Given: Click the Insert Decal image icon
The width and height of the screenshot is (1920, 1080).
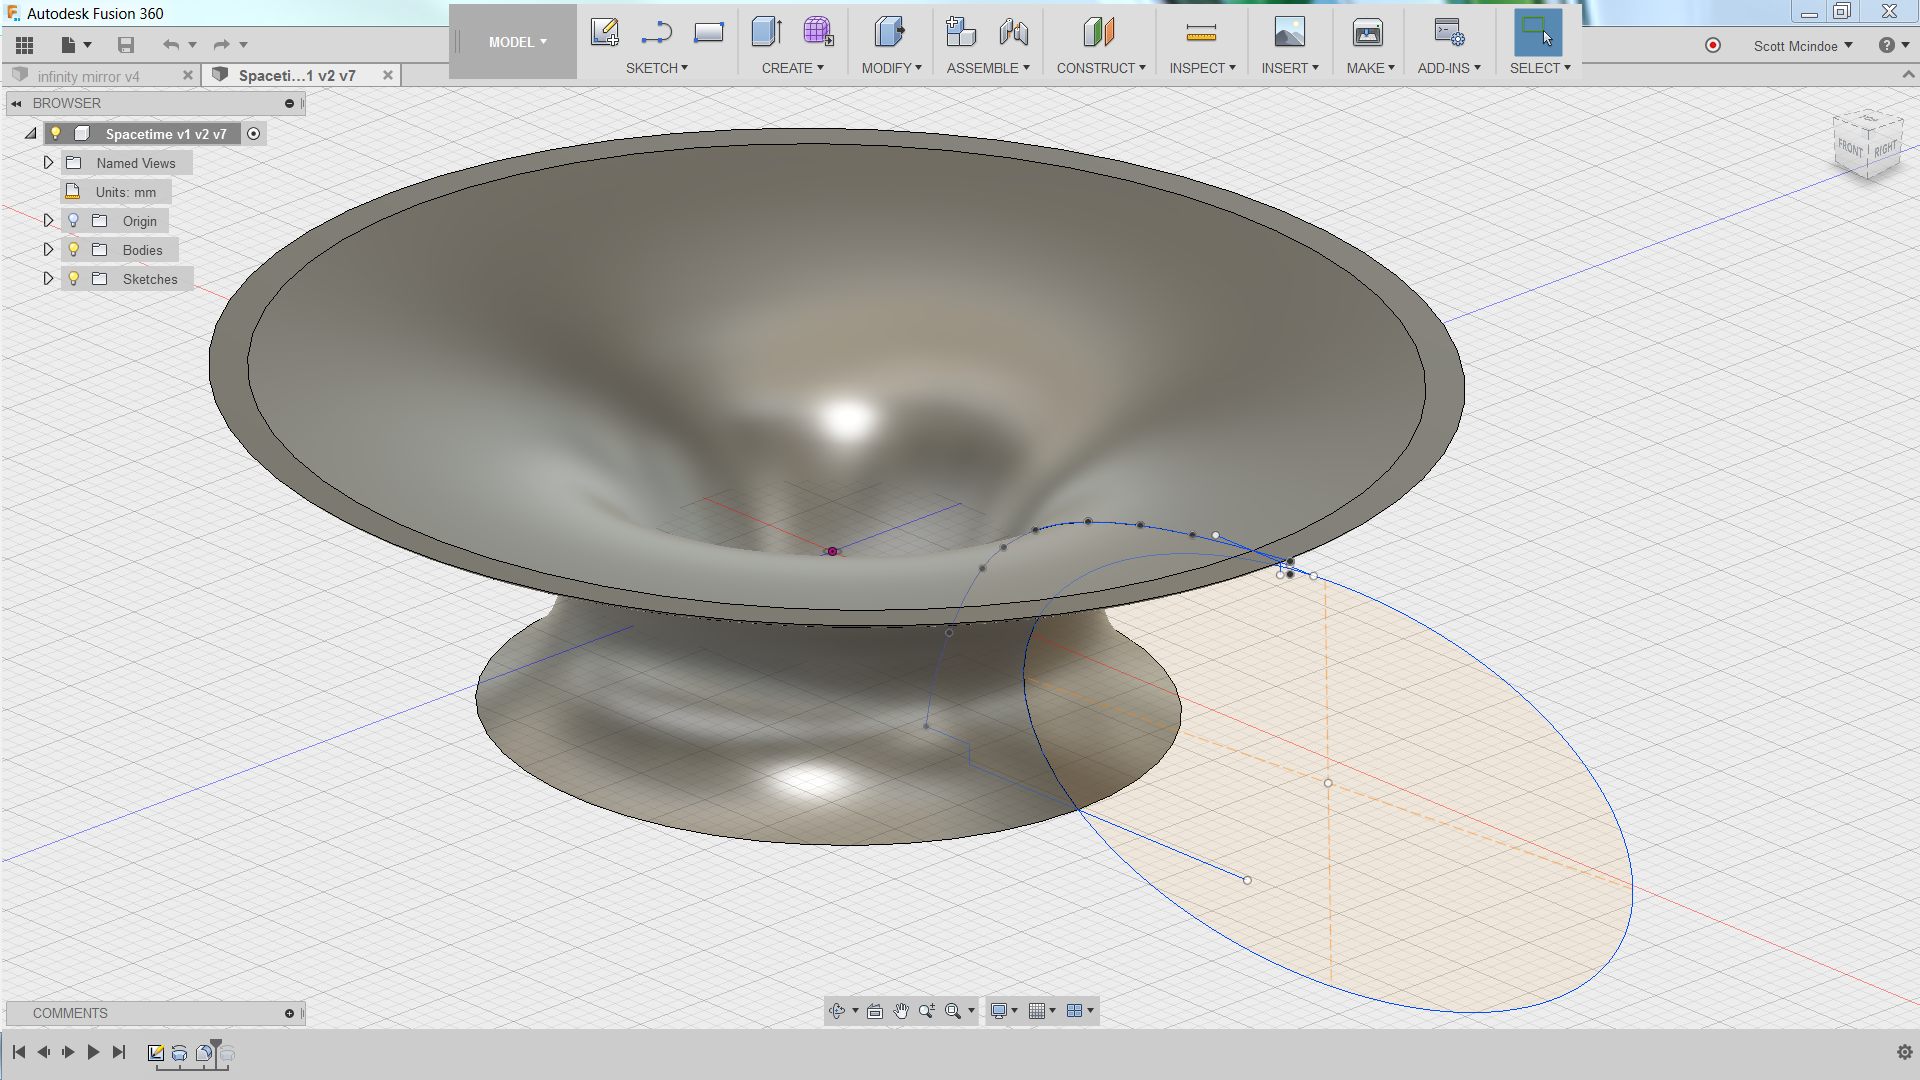Looking at the screenshot, I should click(1289, 32).
